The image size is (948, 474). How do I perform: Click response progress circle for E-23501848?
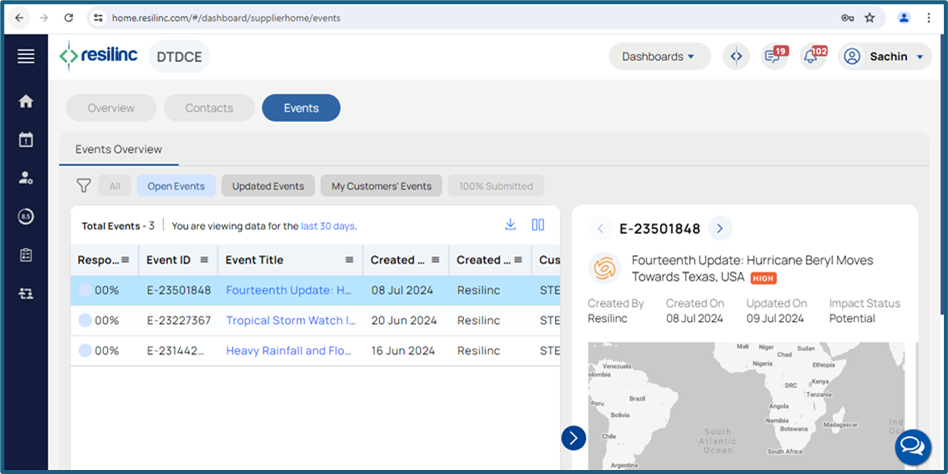click(x=85, y=290)
